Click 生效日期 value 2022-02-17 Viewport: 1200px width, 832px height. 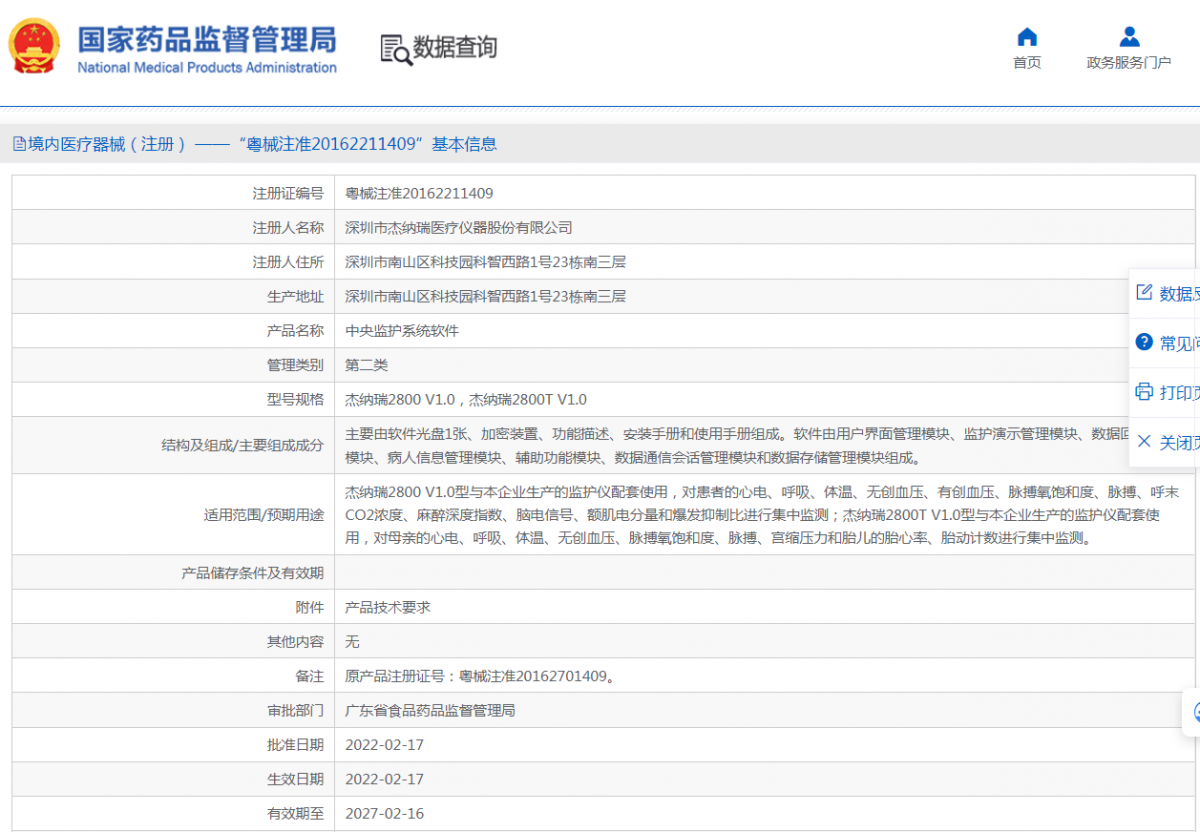point(384,779)
